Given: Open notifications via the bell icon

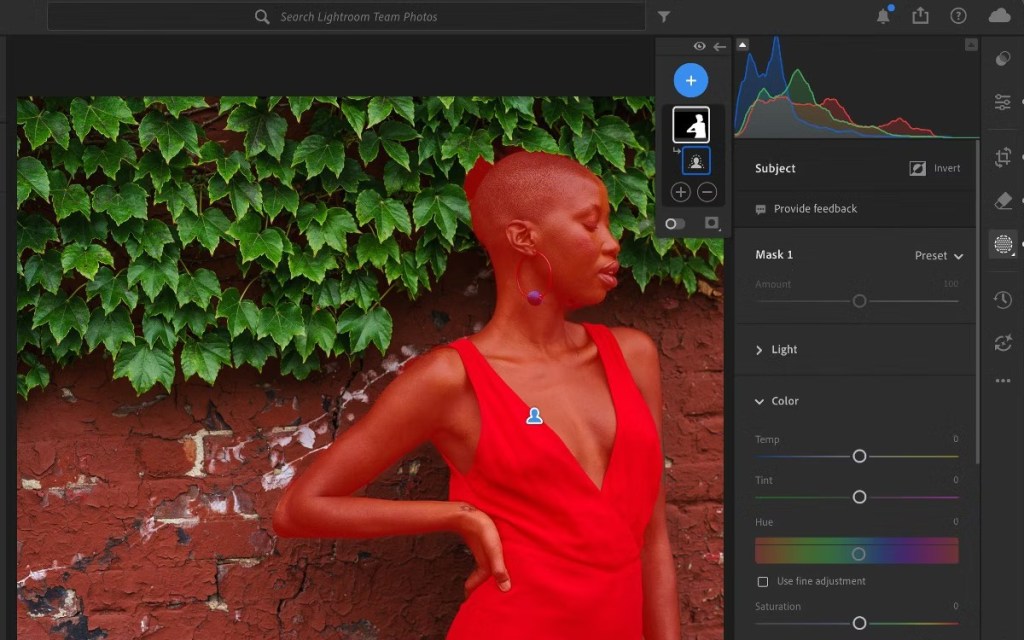Looking at the screenshot, I should 881,16.
